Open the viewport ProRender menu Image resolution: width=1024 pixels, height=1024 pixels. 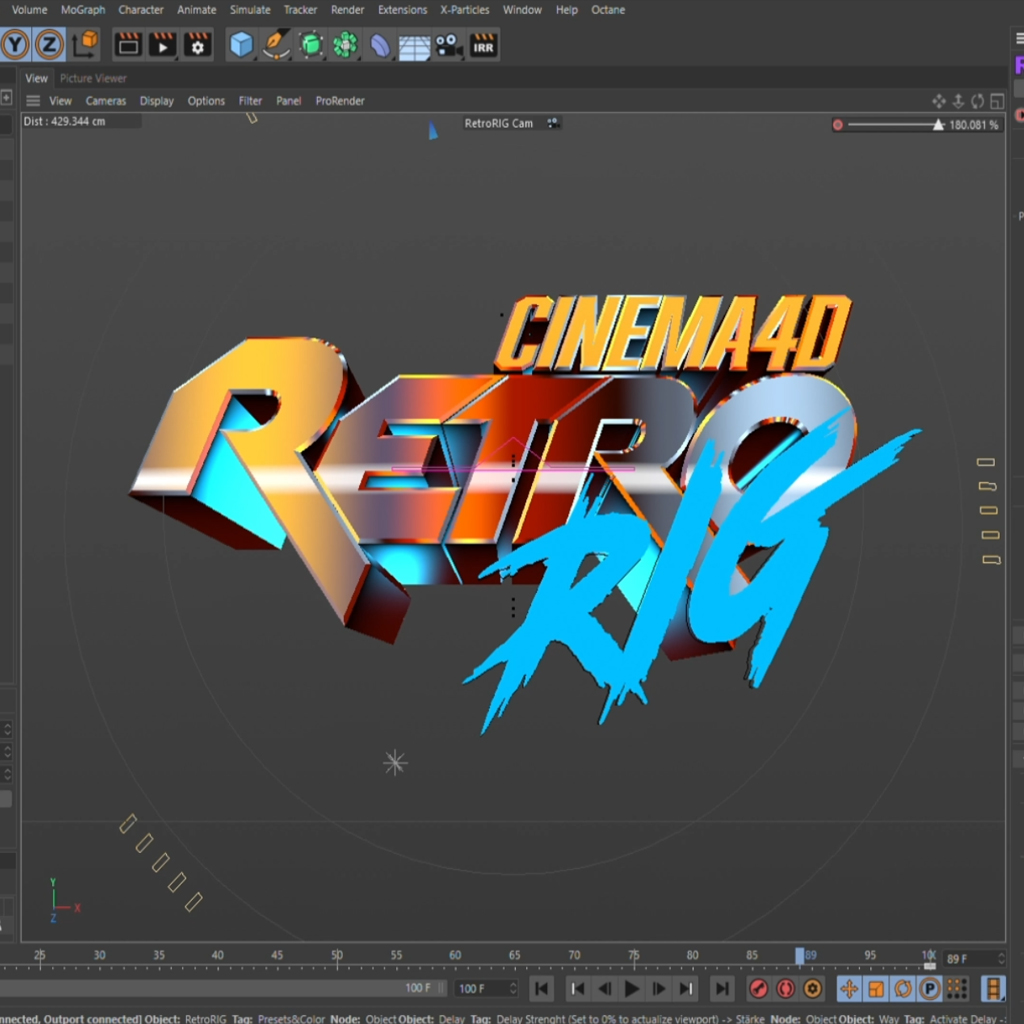[340, 101]
